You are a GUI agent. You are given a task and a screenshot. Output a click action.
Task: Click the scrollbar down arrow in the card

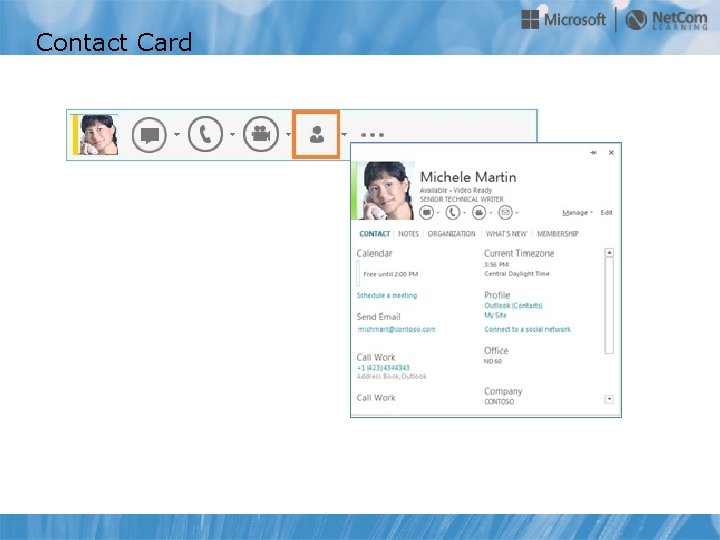(x=609, y=399)
